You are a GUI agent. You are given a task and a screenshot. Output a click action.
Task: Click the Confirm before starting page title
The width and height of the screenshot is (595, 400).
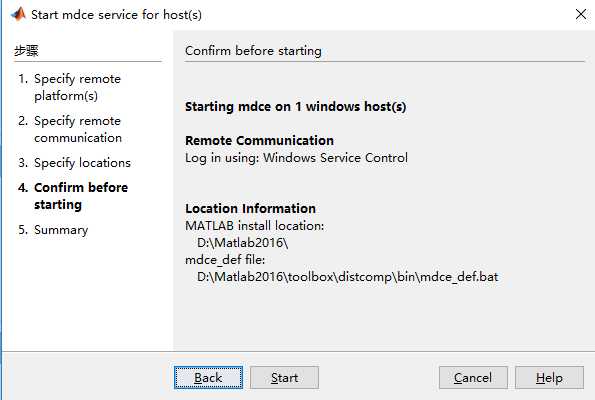coord(253,51)
